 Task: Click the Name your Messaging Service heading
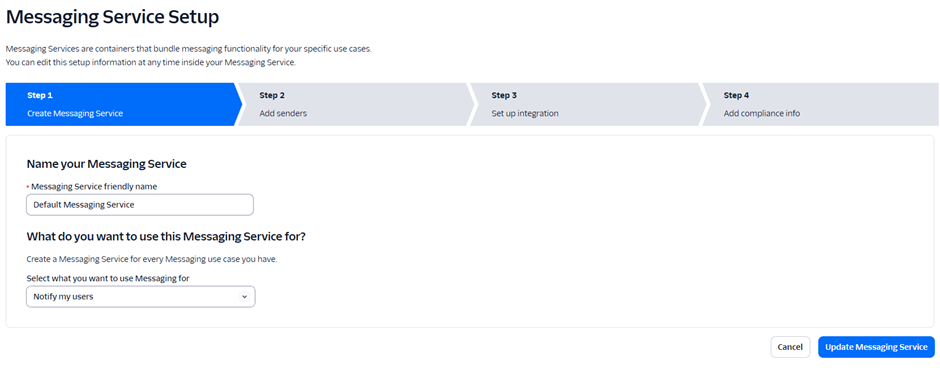[107, 164]
